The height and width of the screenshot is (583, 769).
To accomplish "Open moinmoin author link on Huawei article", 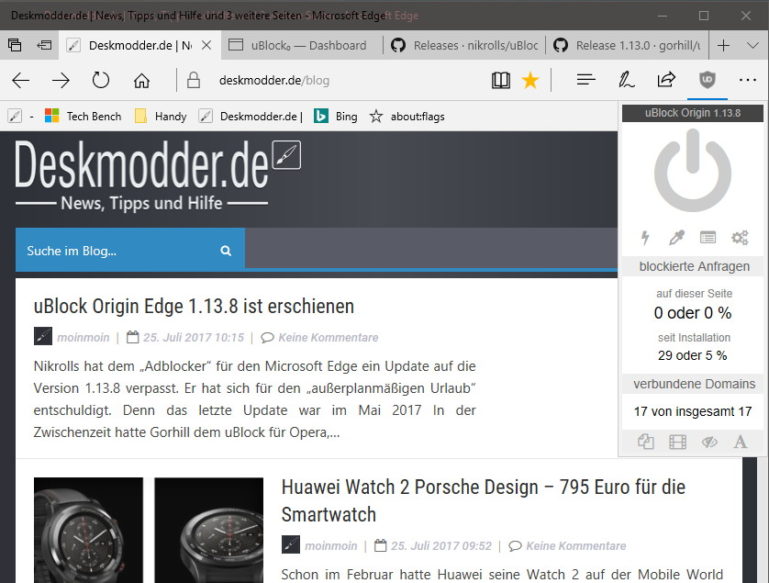I will point(331,546).
